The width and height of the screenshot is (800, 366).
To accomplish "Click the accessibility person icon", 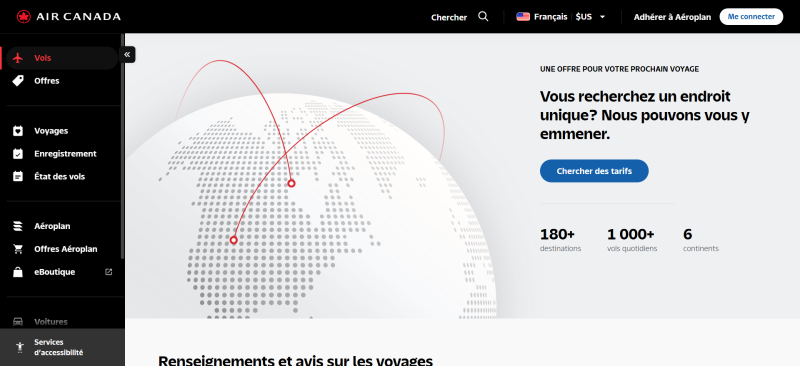I will 20,347.
